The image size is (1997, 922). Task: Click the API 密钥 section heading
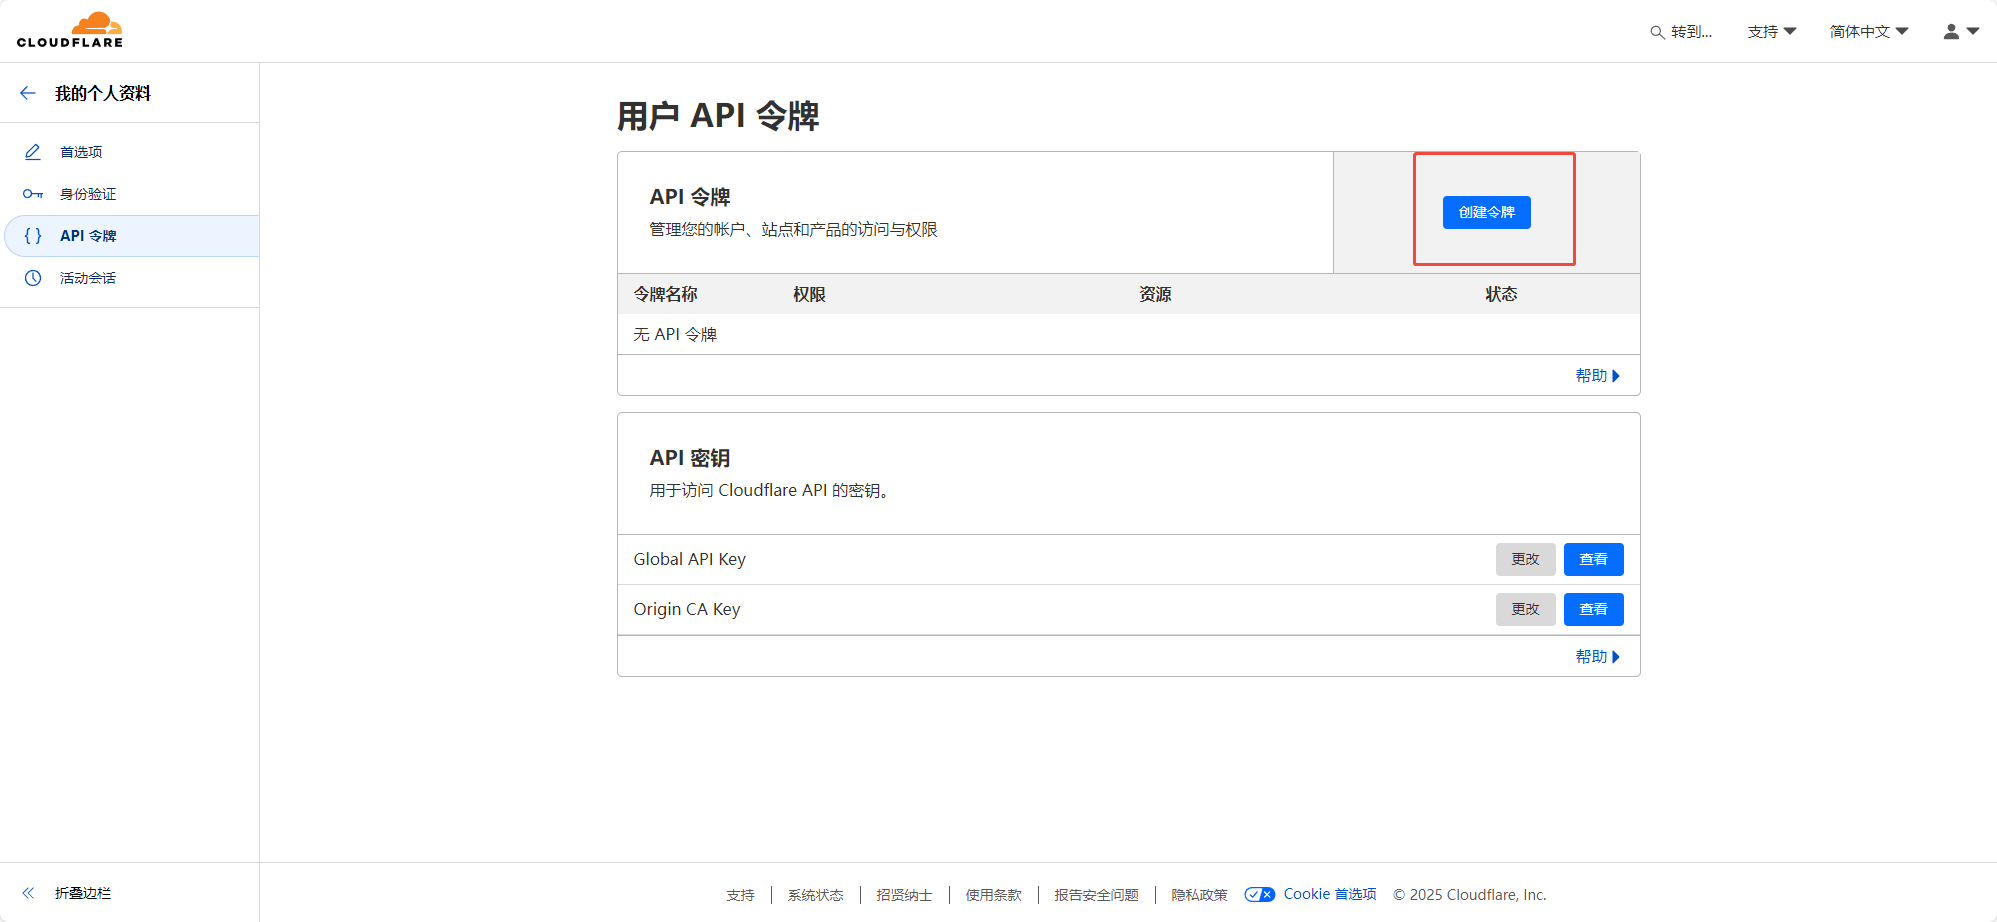click(x=689, y=458)
